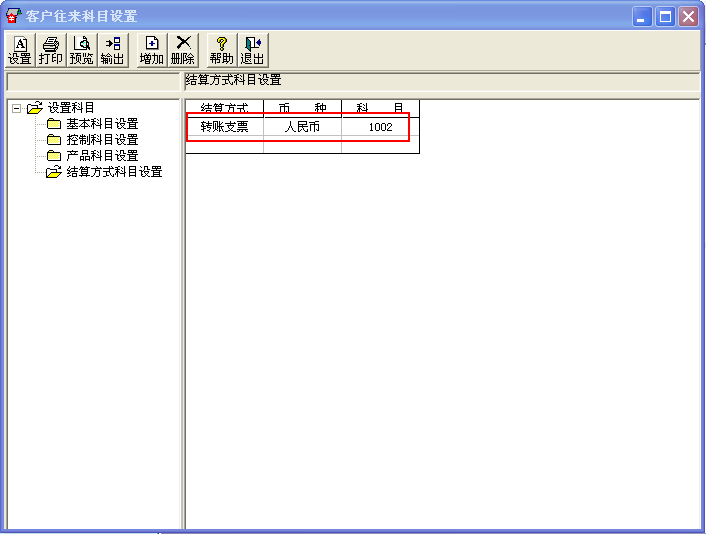Viewport: 706px width, 534px height.
Task: Click the 结算方式 column header
Action: coord(225,109)
